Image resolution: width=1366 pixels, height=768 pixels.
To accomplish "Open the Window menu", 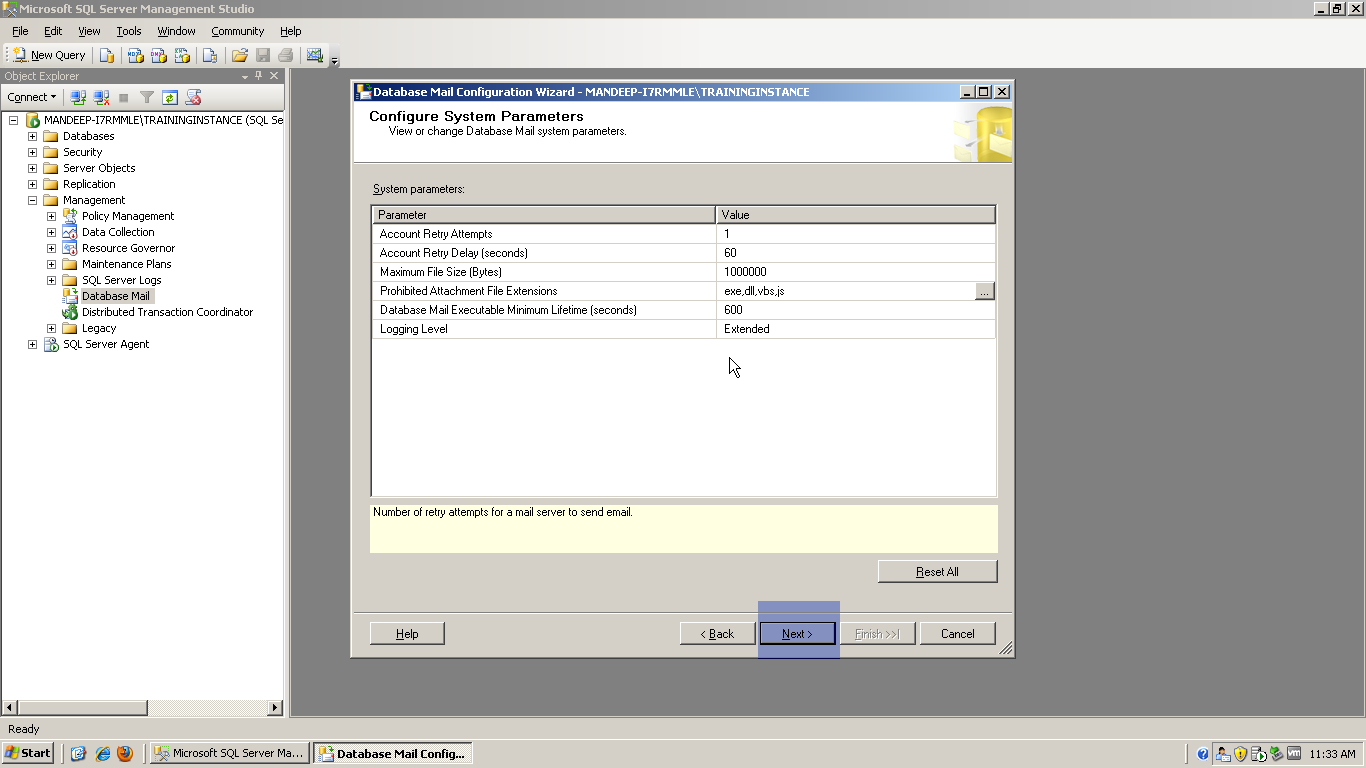I will [x=176, y=31].
